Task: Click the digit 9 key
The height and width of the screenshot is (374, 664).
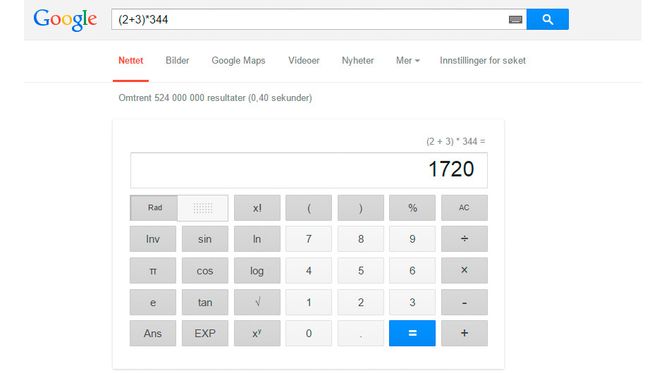Action: [x=412, y=239]
